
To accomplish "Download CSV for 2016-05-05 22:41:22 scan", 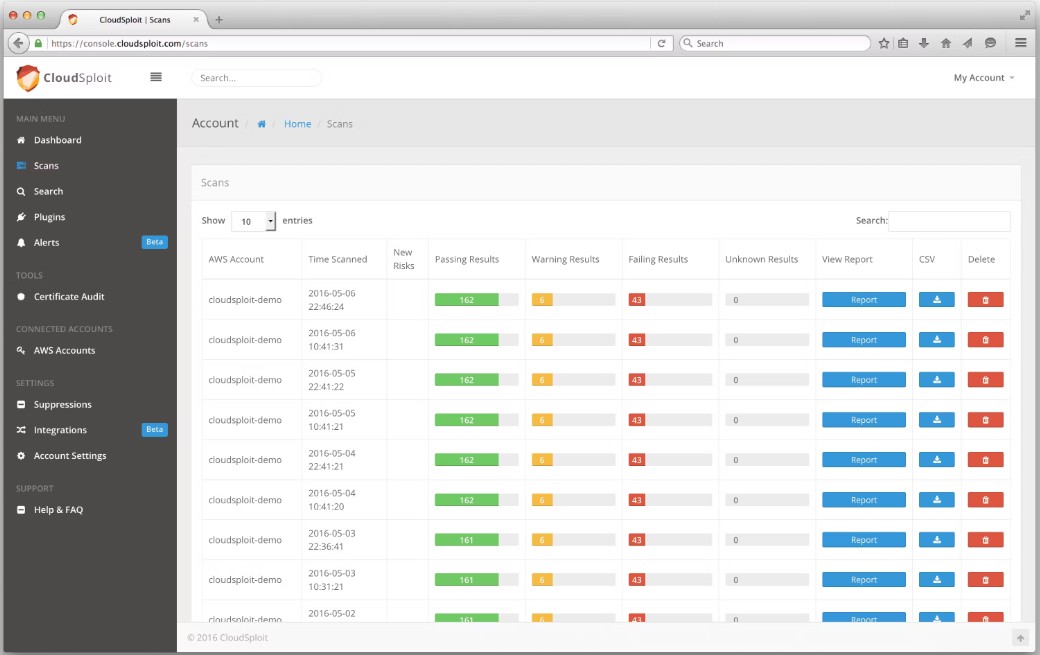I will tap(937, 380).
